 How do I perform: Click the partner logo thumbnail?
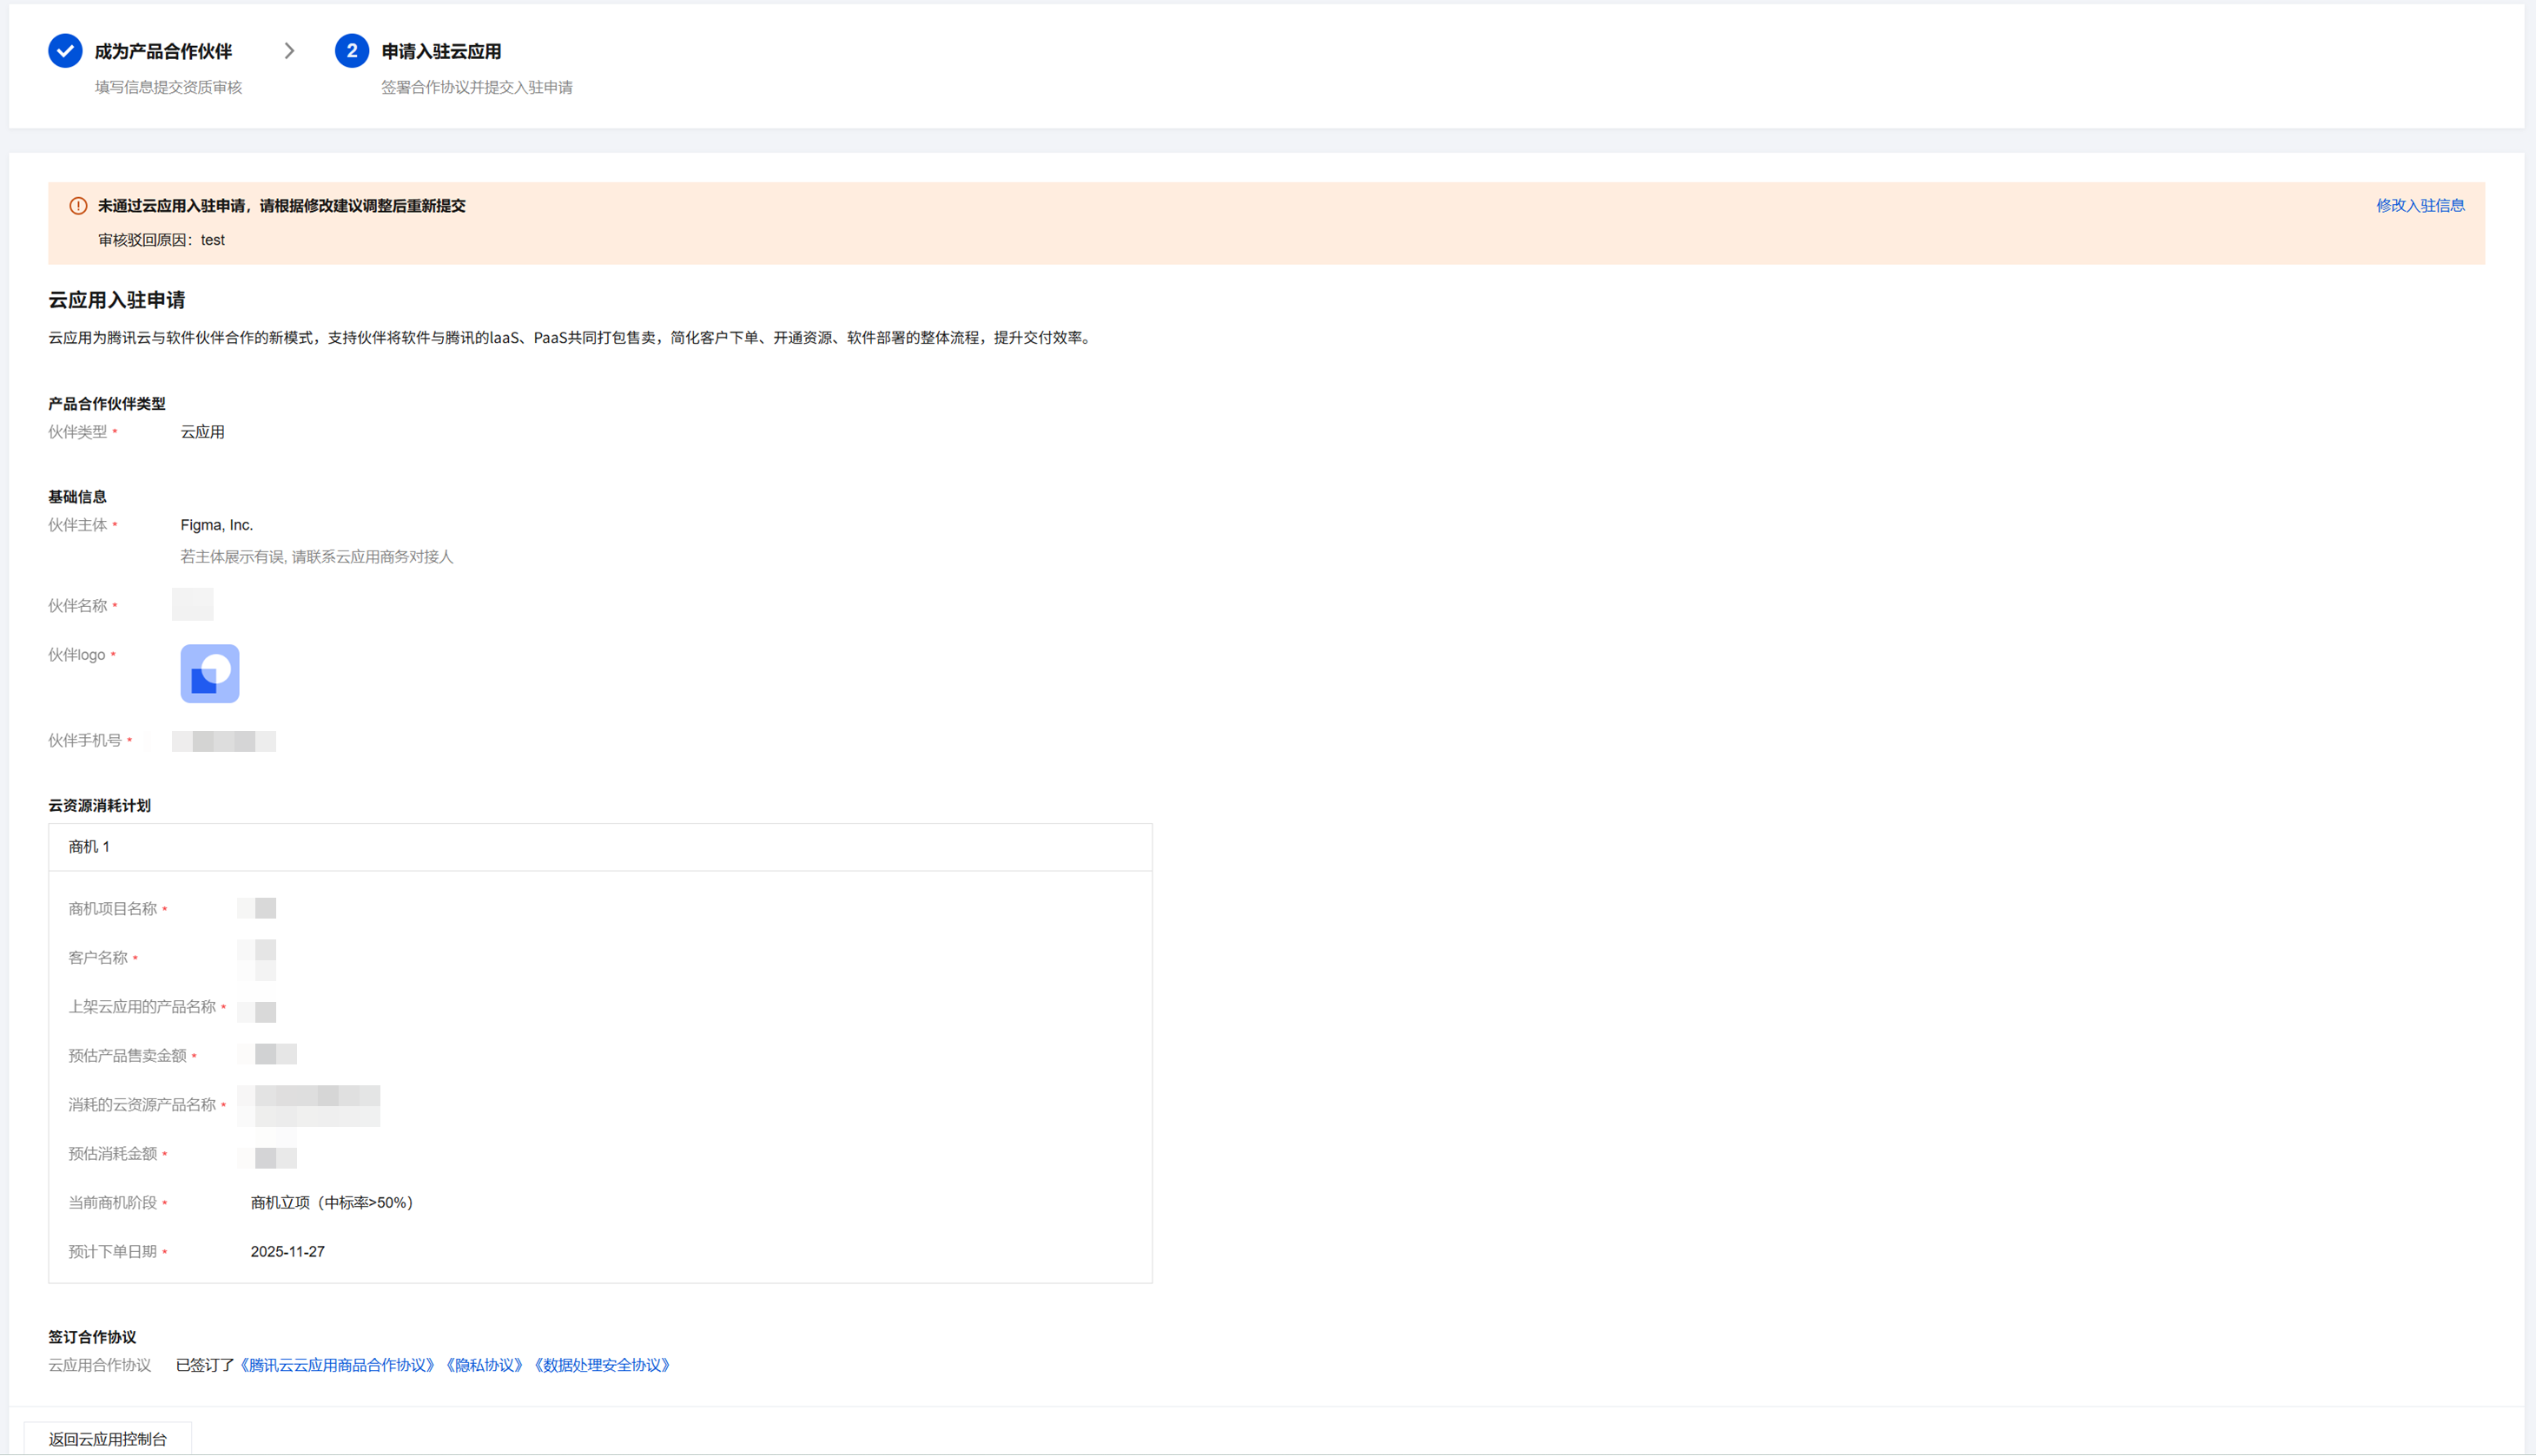[x=210, y=673]
